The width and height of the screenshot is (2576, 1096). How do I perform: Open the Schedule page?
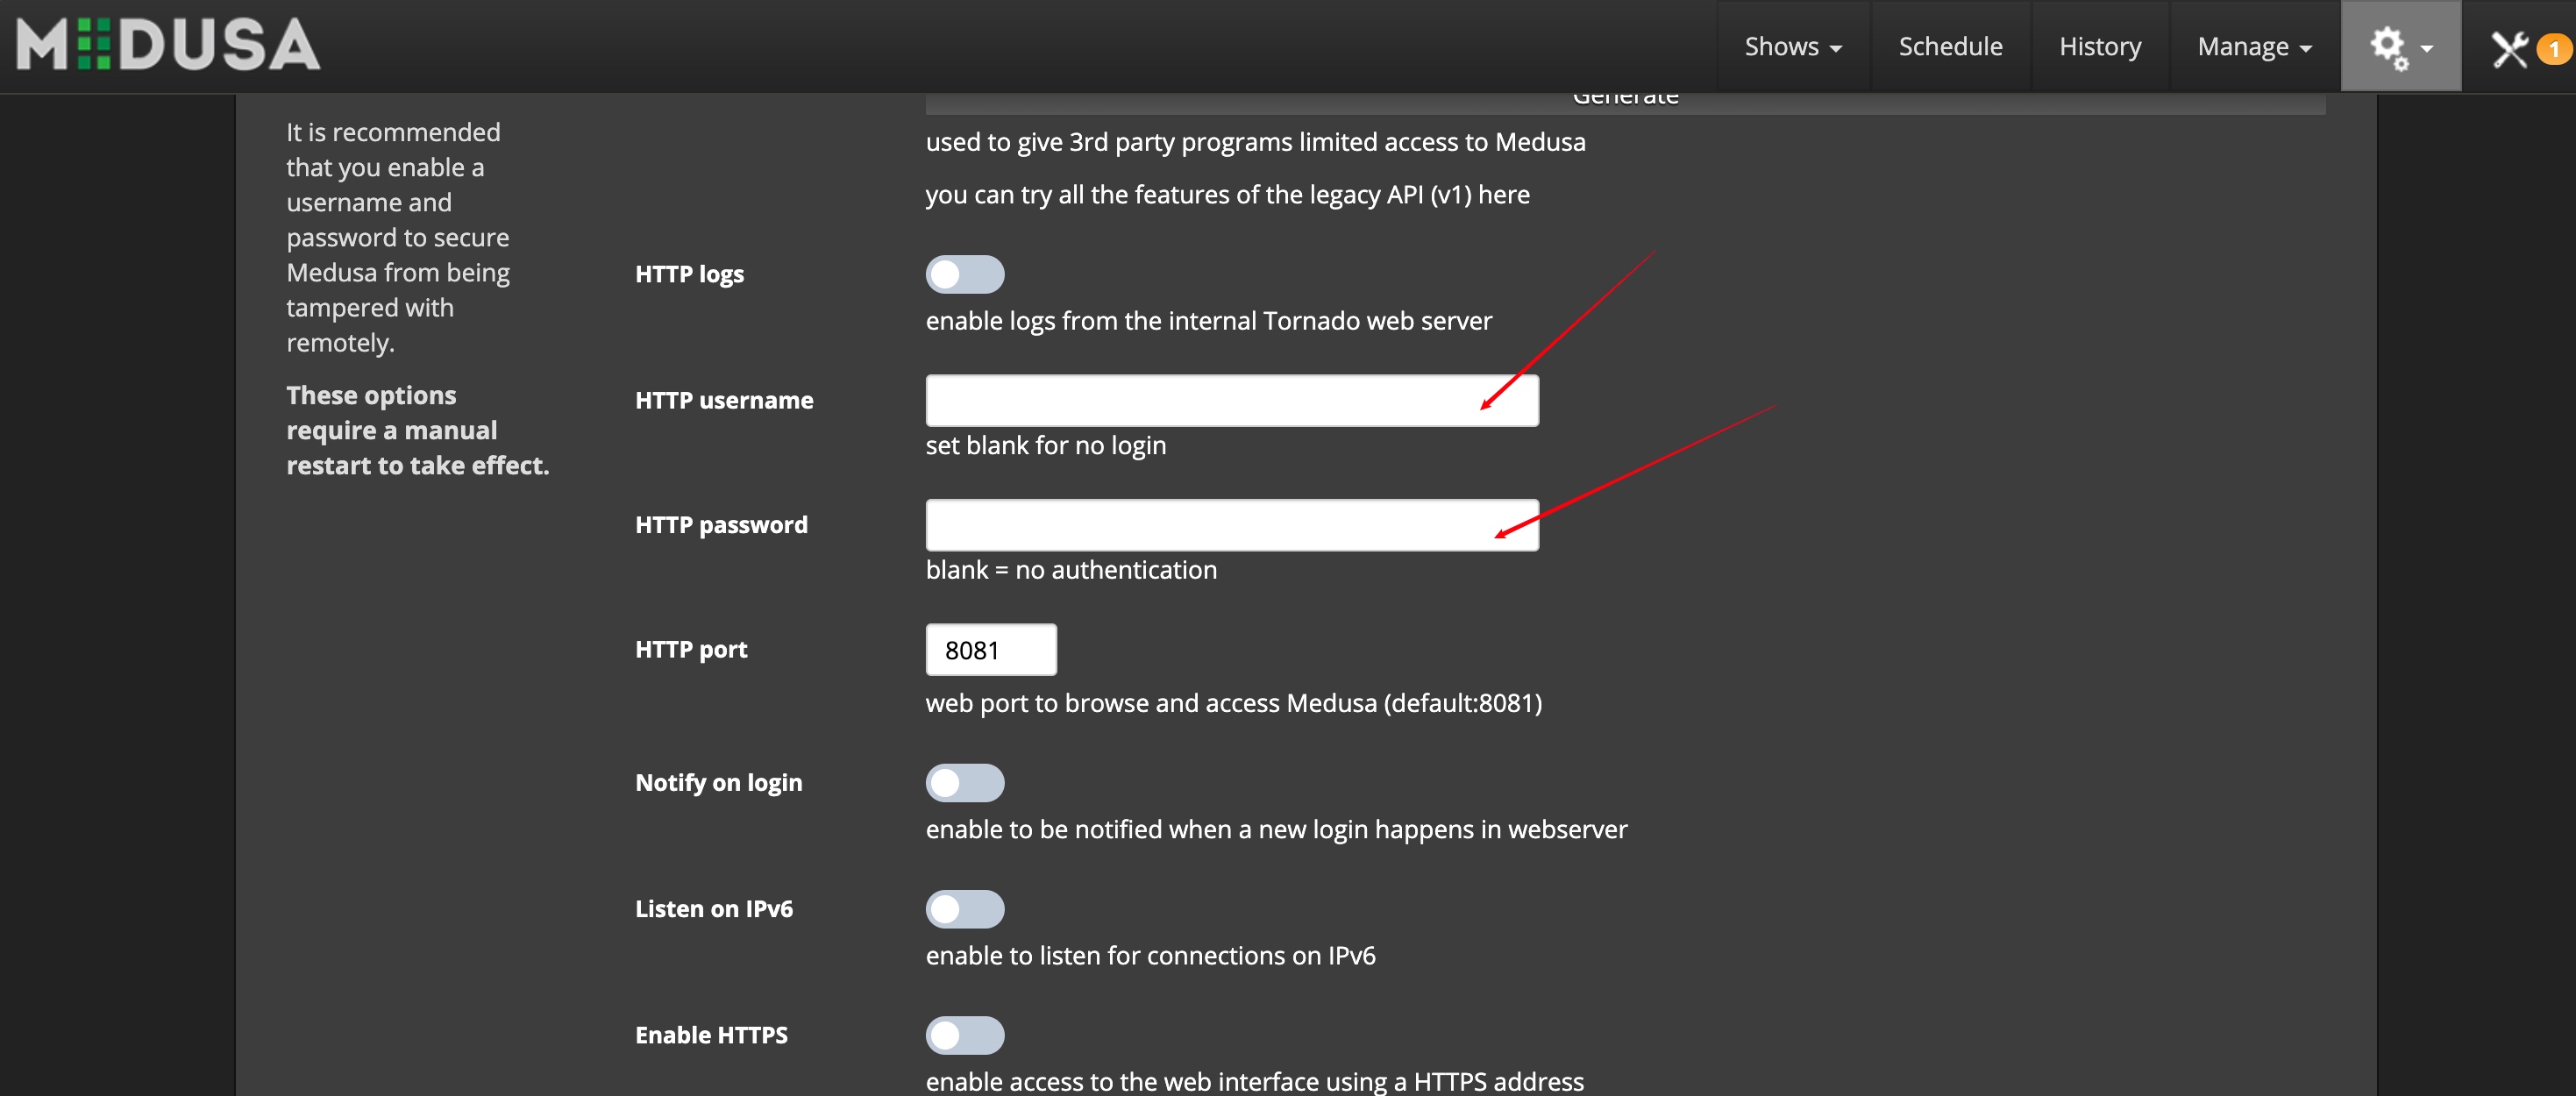click(x=1950, y=46)
